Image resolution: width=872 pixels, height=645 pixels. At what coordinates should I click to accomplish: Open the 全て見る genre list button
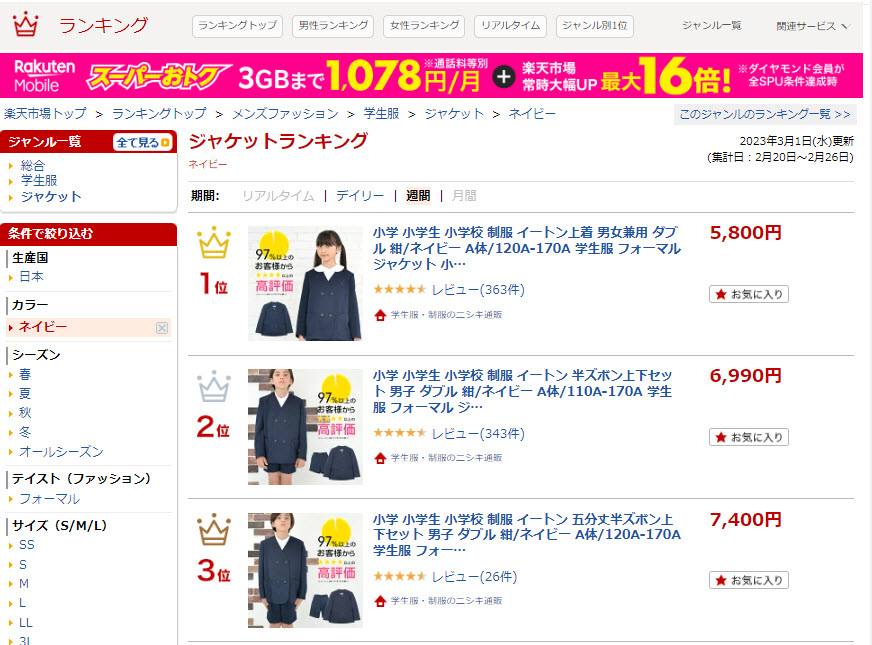click(x=143, y=142)
